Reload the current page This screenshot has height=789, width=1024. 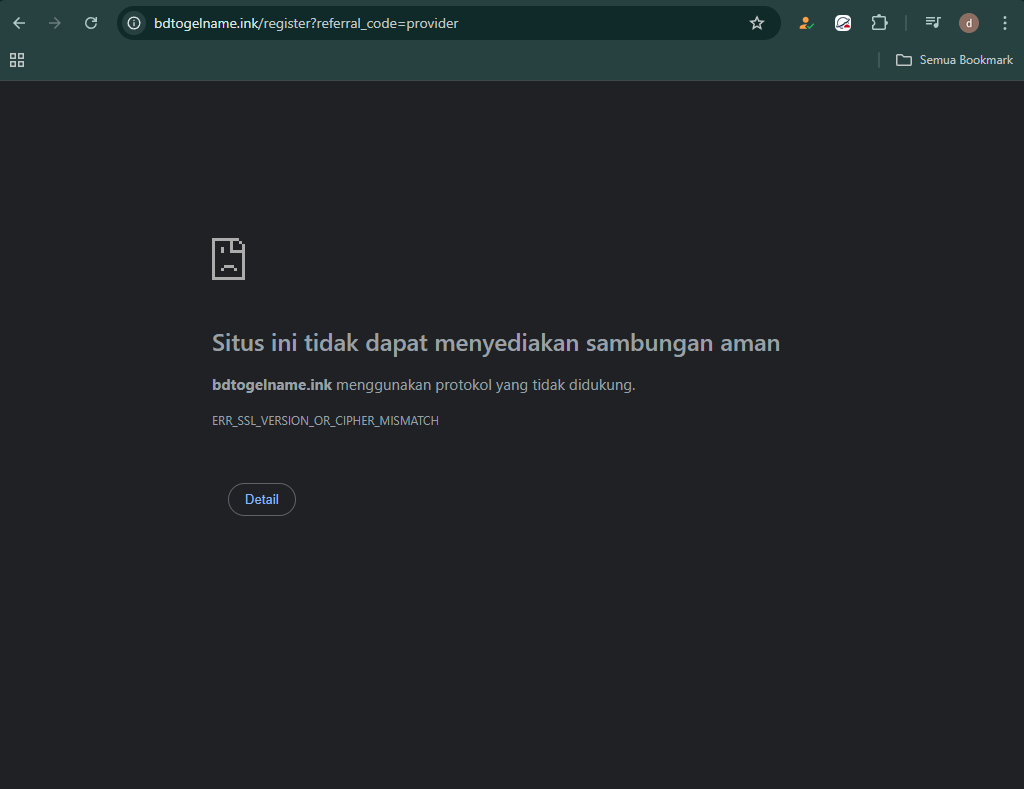pos(91,24)
